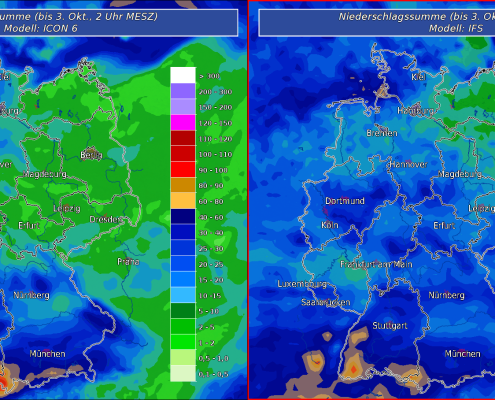Select the 'Dortmund' city label
Viewport: 495px width, 400px height.
(345, 201)
